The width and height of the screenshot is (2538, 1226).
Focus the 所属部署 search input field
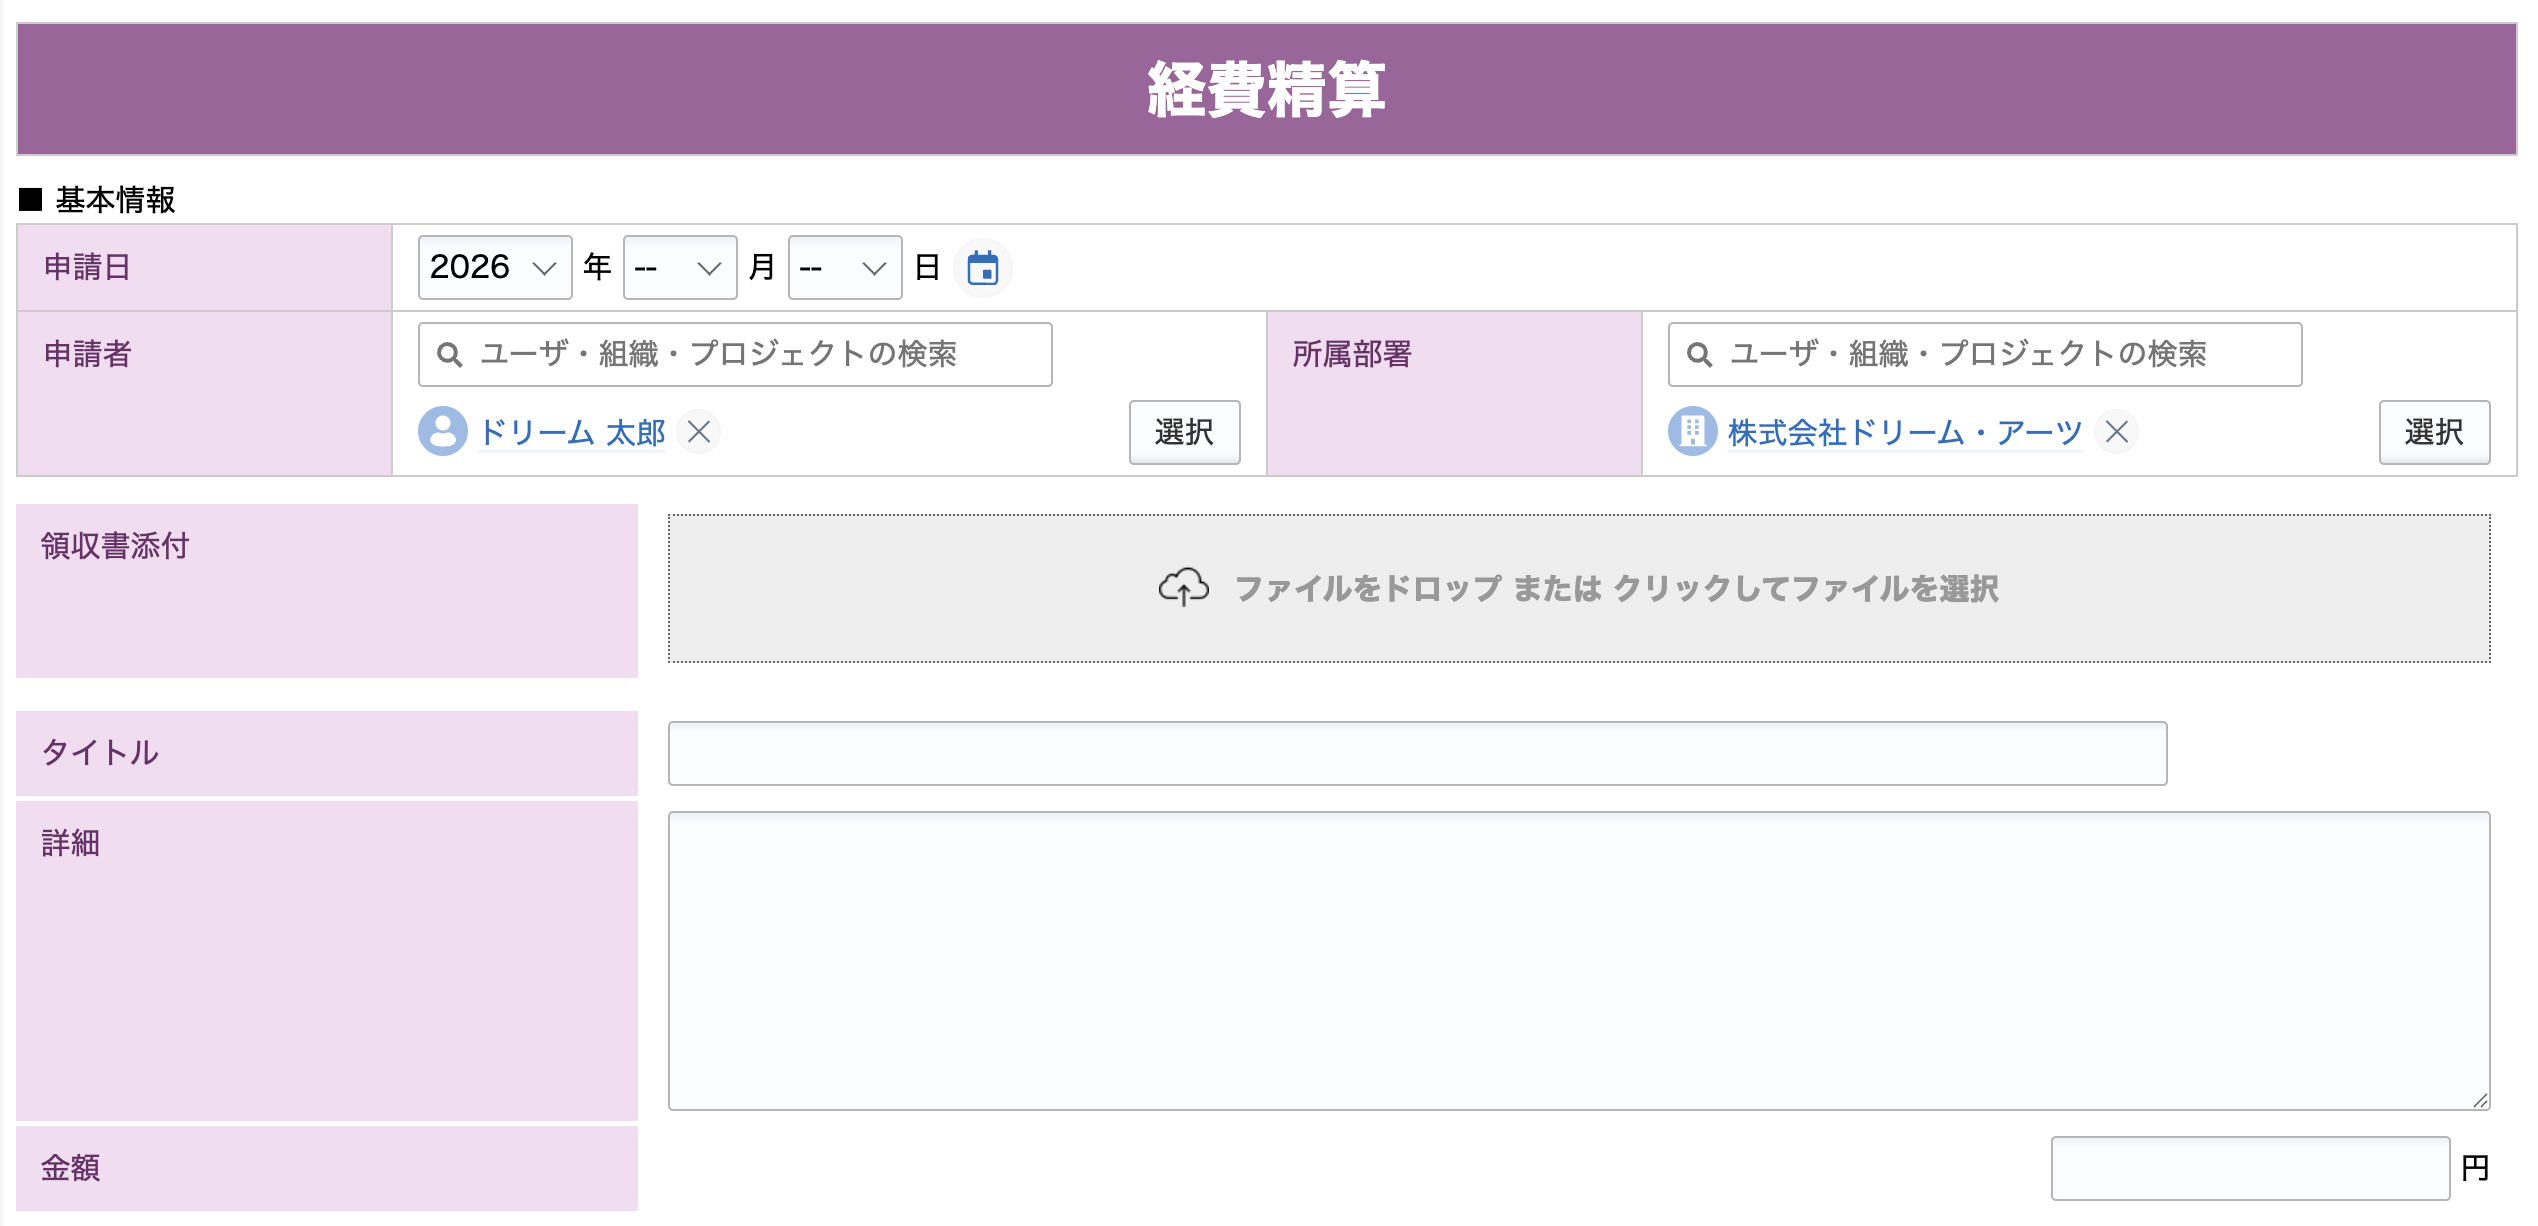pos(1985,354)
